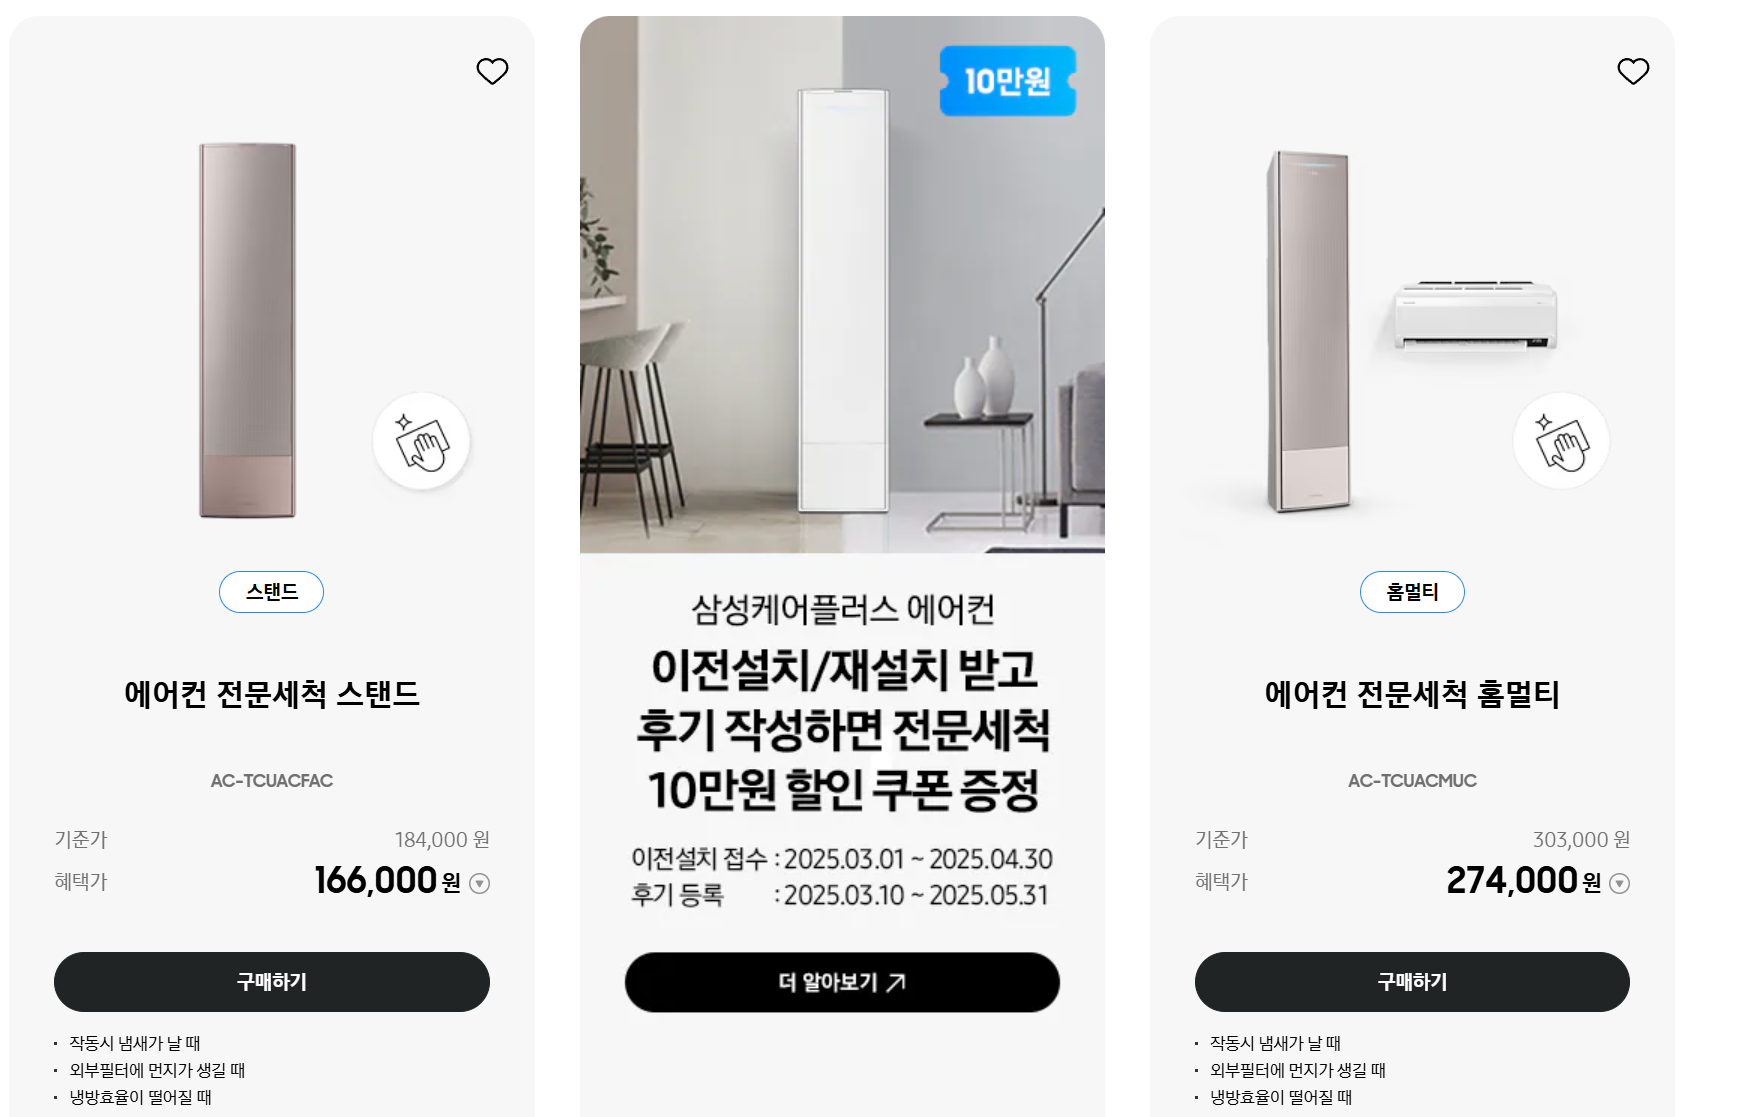Screen dimensions: 1747x1117
Task: Open the white air conditioner promo banner image
Action: point(842,285)
